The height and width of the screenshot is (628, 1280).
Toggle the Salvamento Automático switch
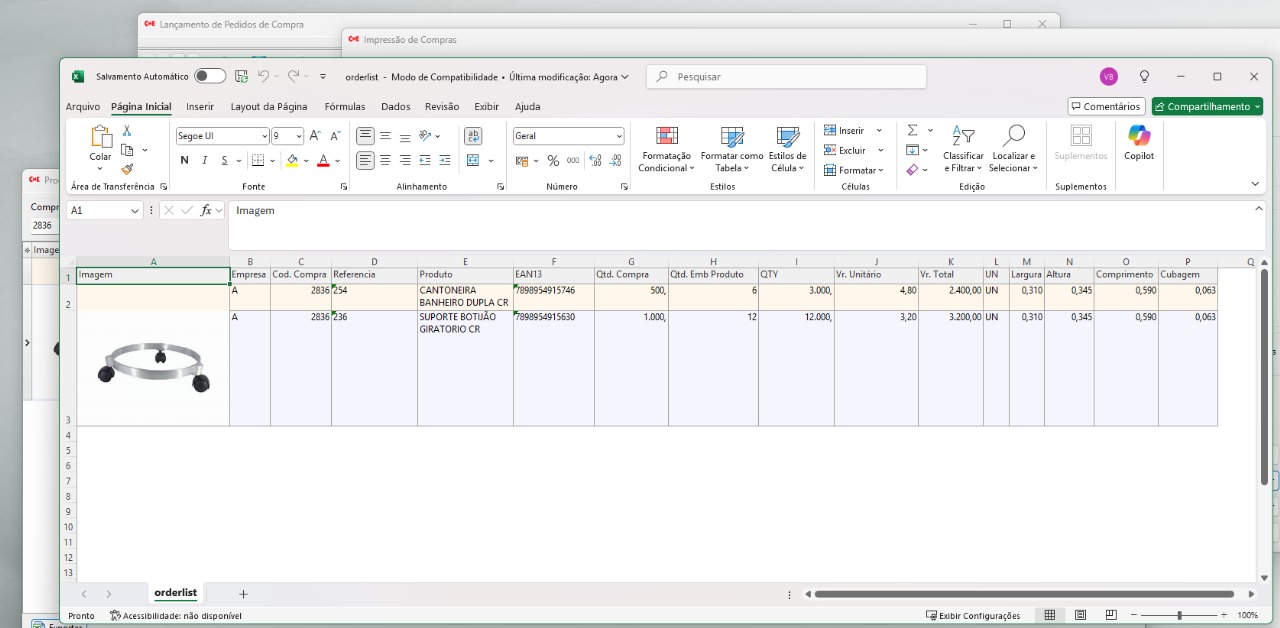coord(210,76)
